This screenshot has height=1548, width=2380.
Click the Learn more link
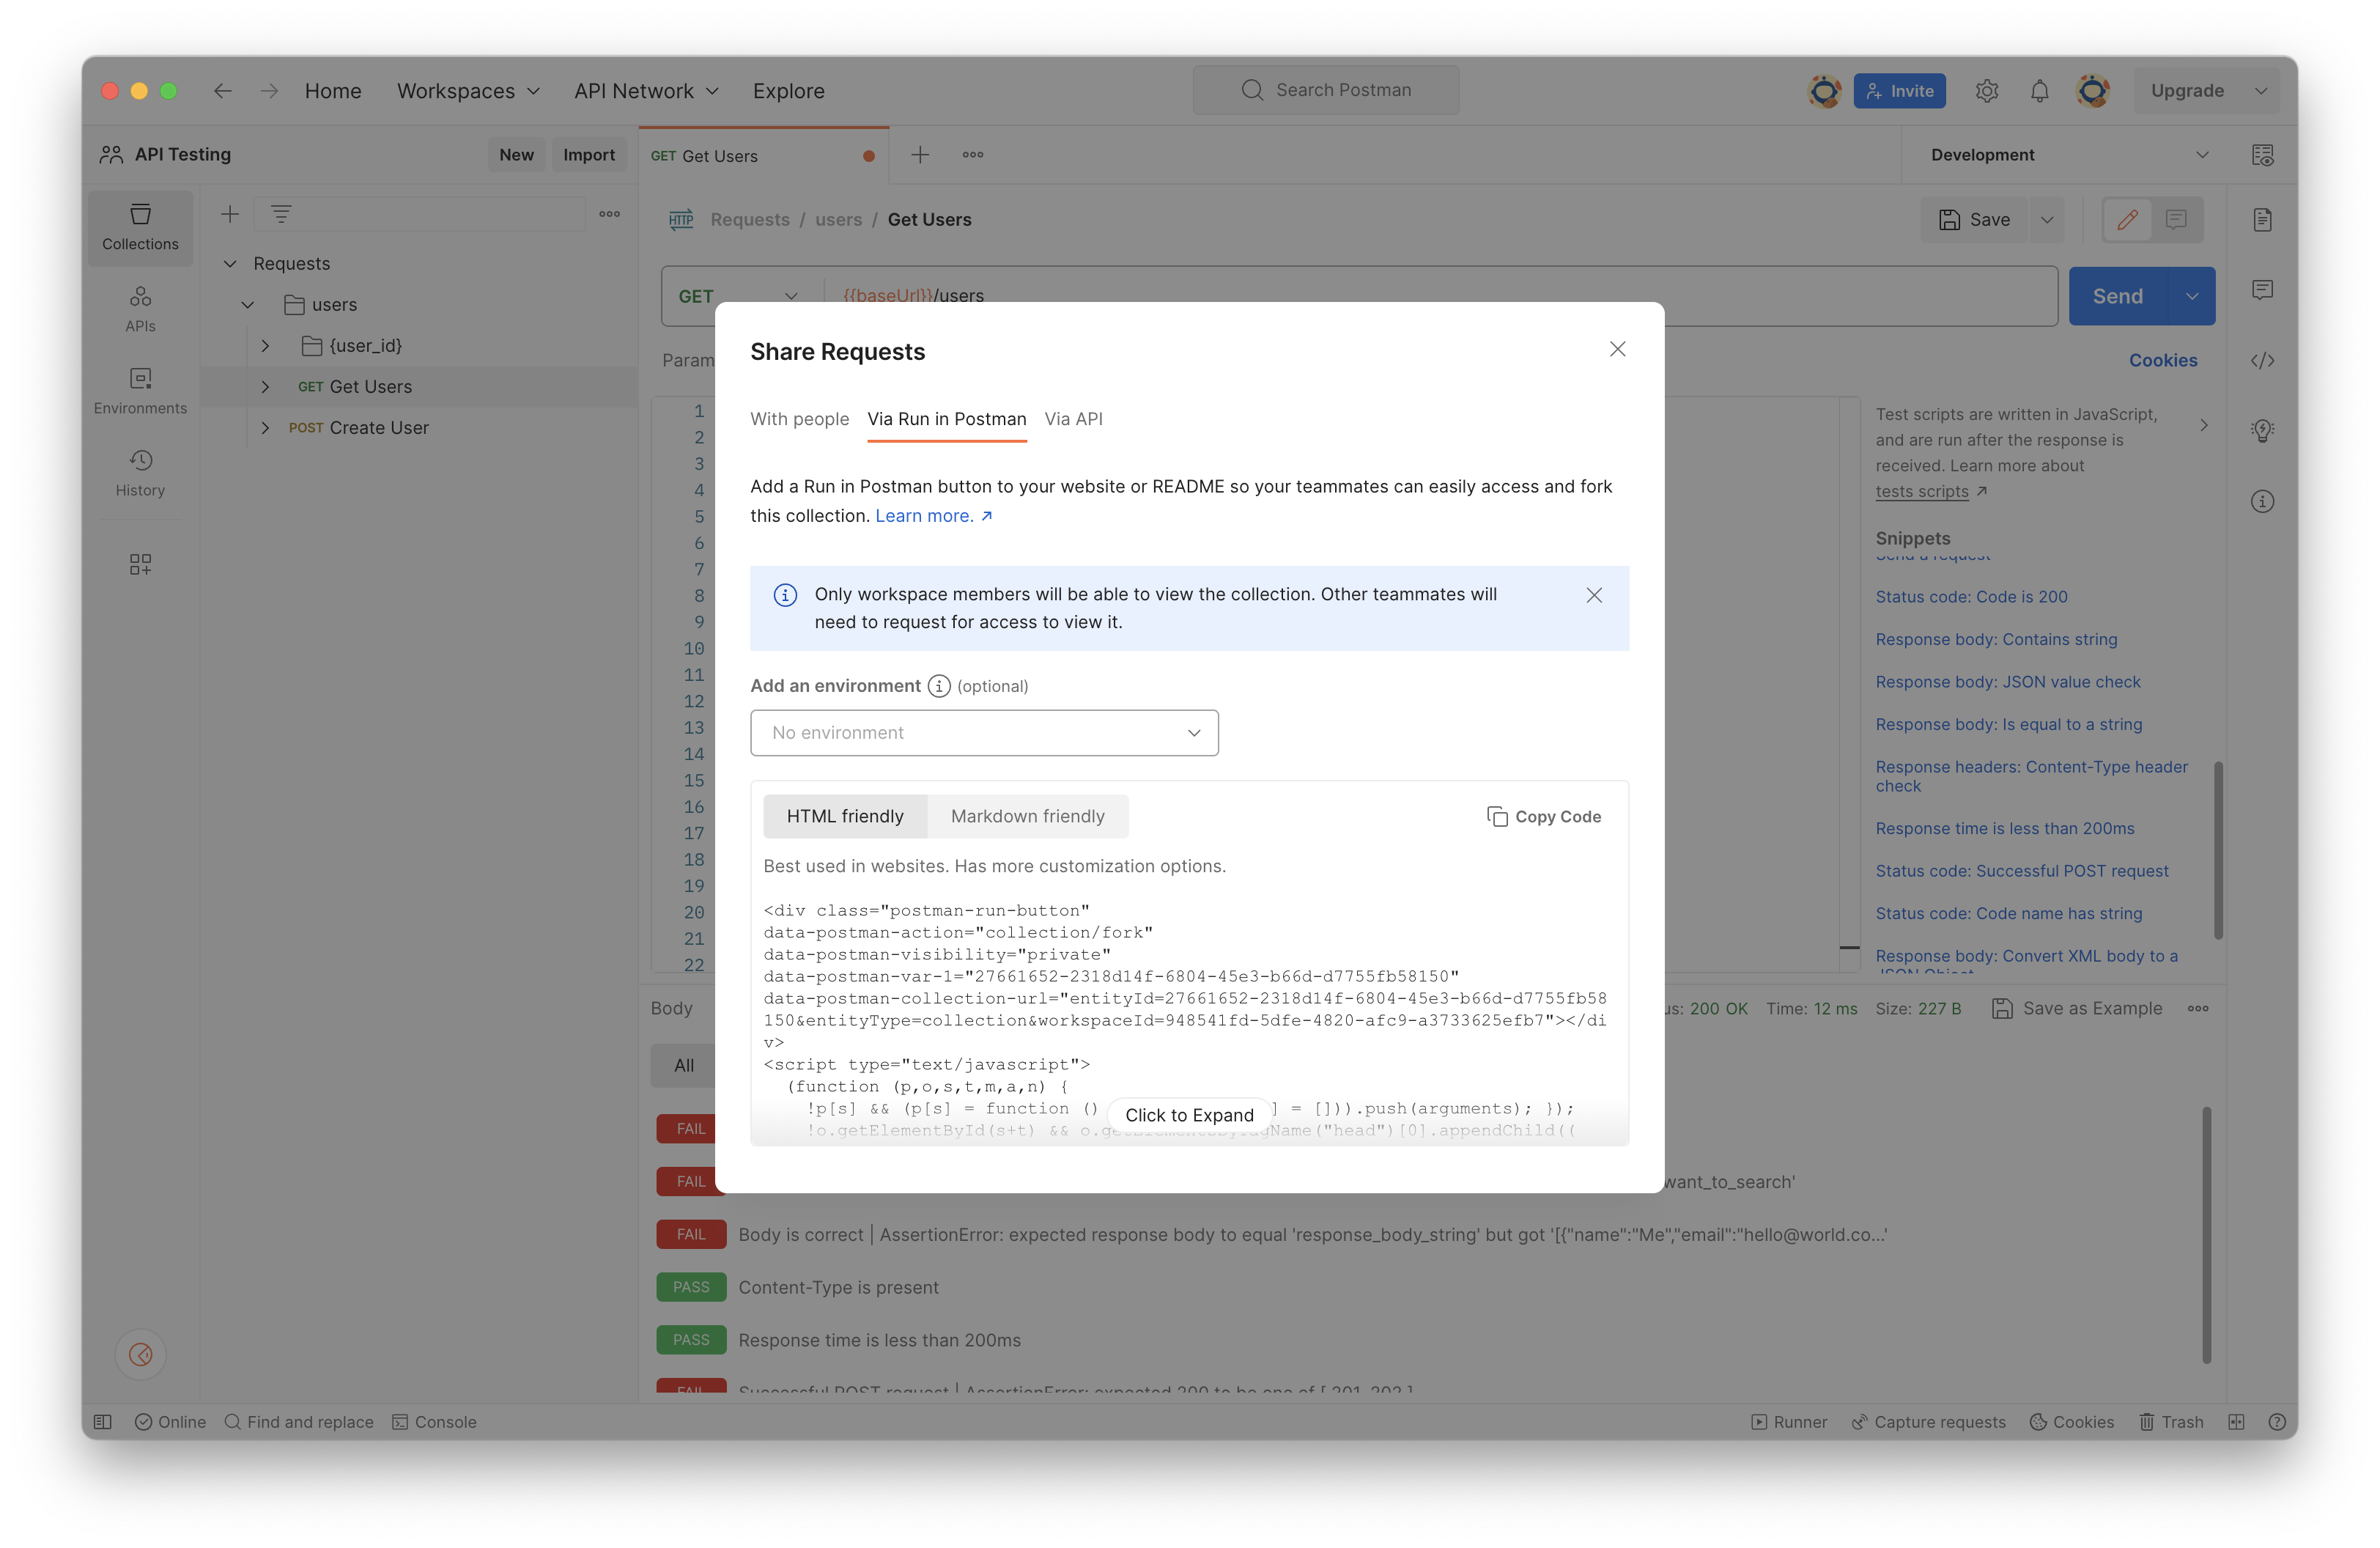click(x=933, y=516)
